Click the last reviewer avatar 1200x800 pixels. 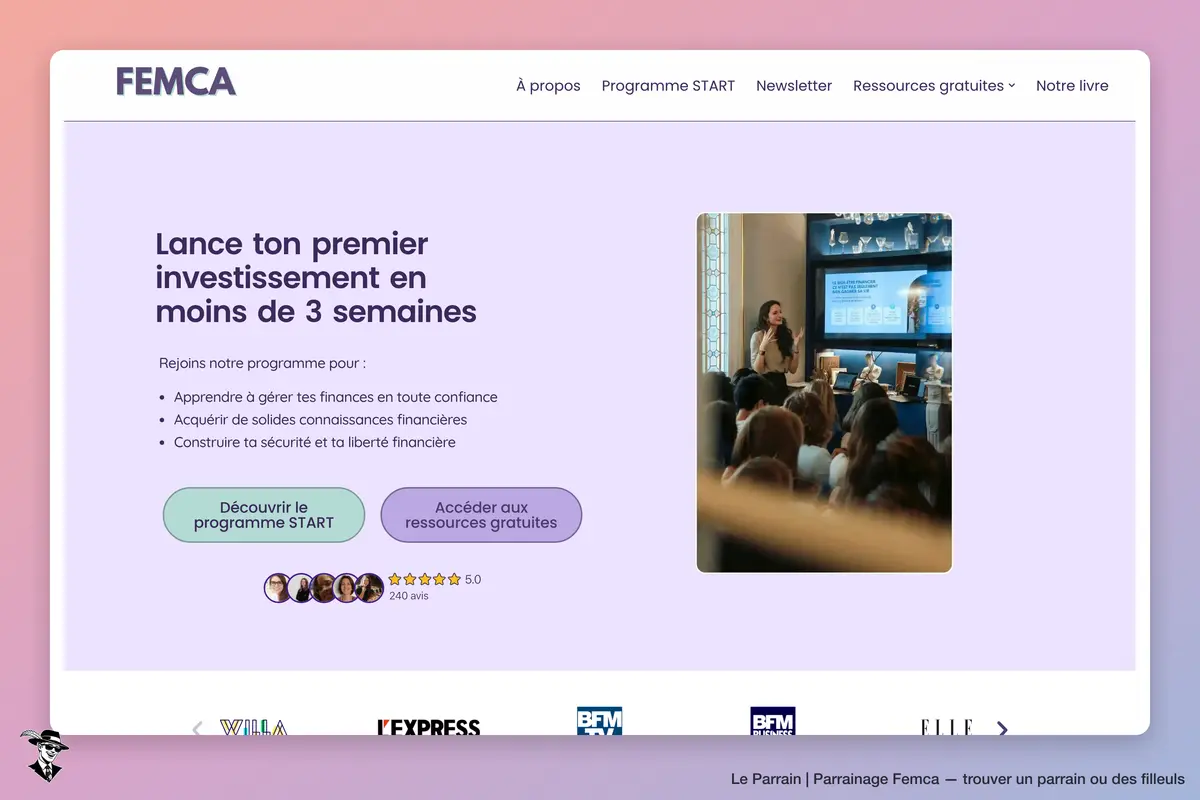coord(370,588)
